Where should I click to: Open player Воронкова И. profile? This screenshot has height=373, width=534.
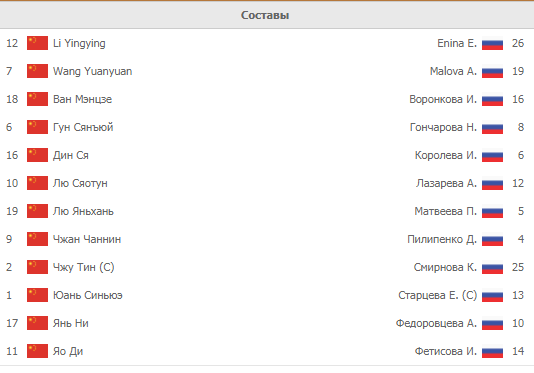click(x=443, y=99)
